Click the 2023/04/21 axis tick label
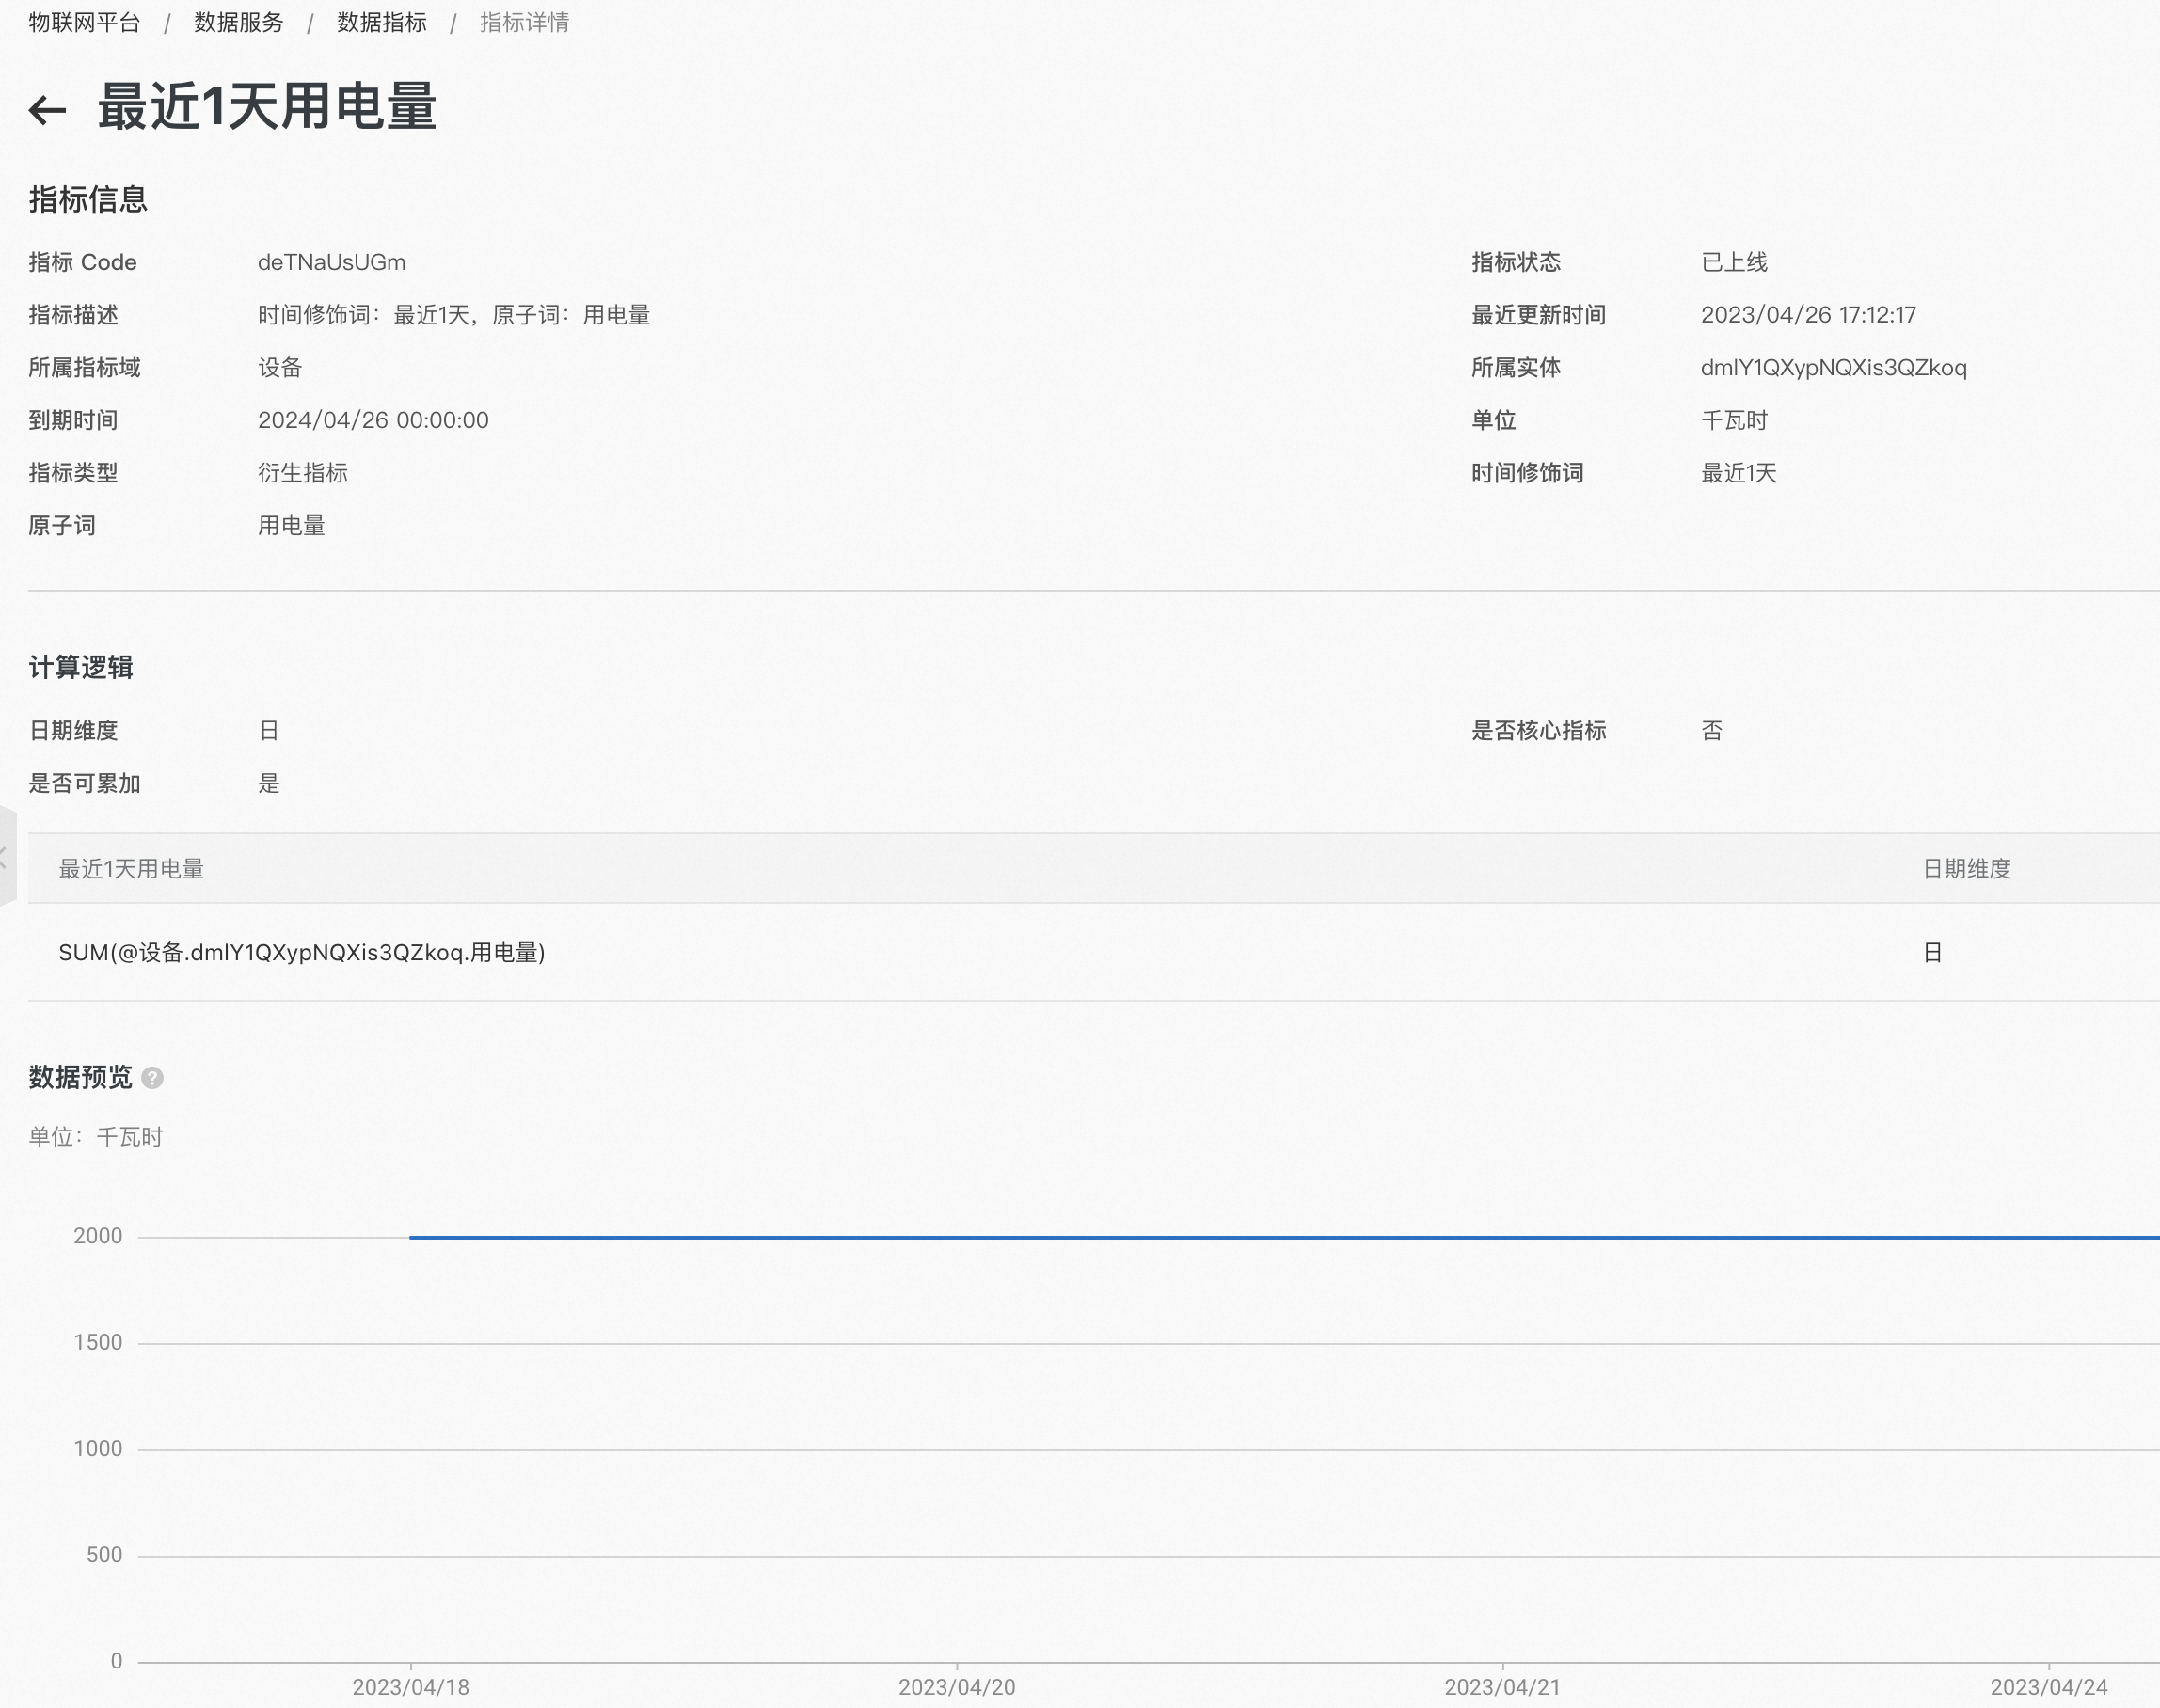This screenshot has height=1708, width=2160. [x=1502, y=1687]
